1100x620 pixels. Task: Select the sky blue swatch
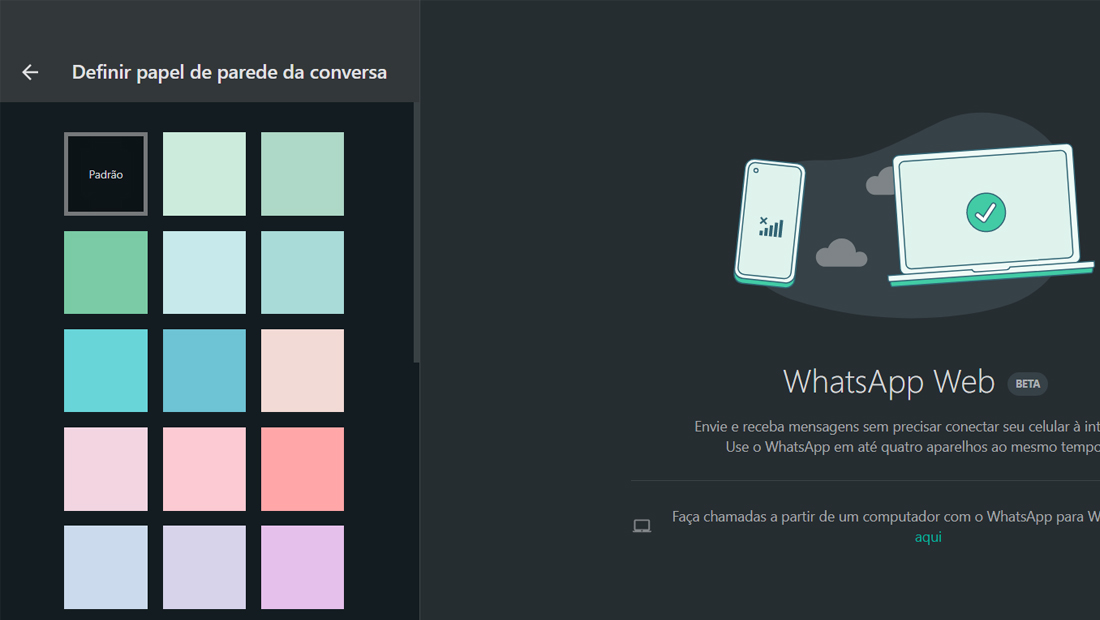pos(204,370)
